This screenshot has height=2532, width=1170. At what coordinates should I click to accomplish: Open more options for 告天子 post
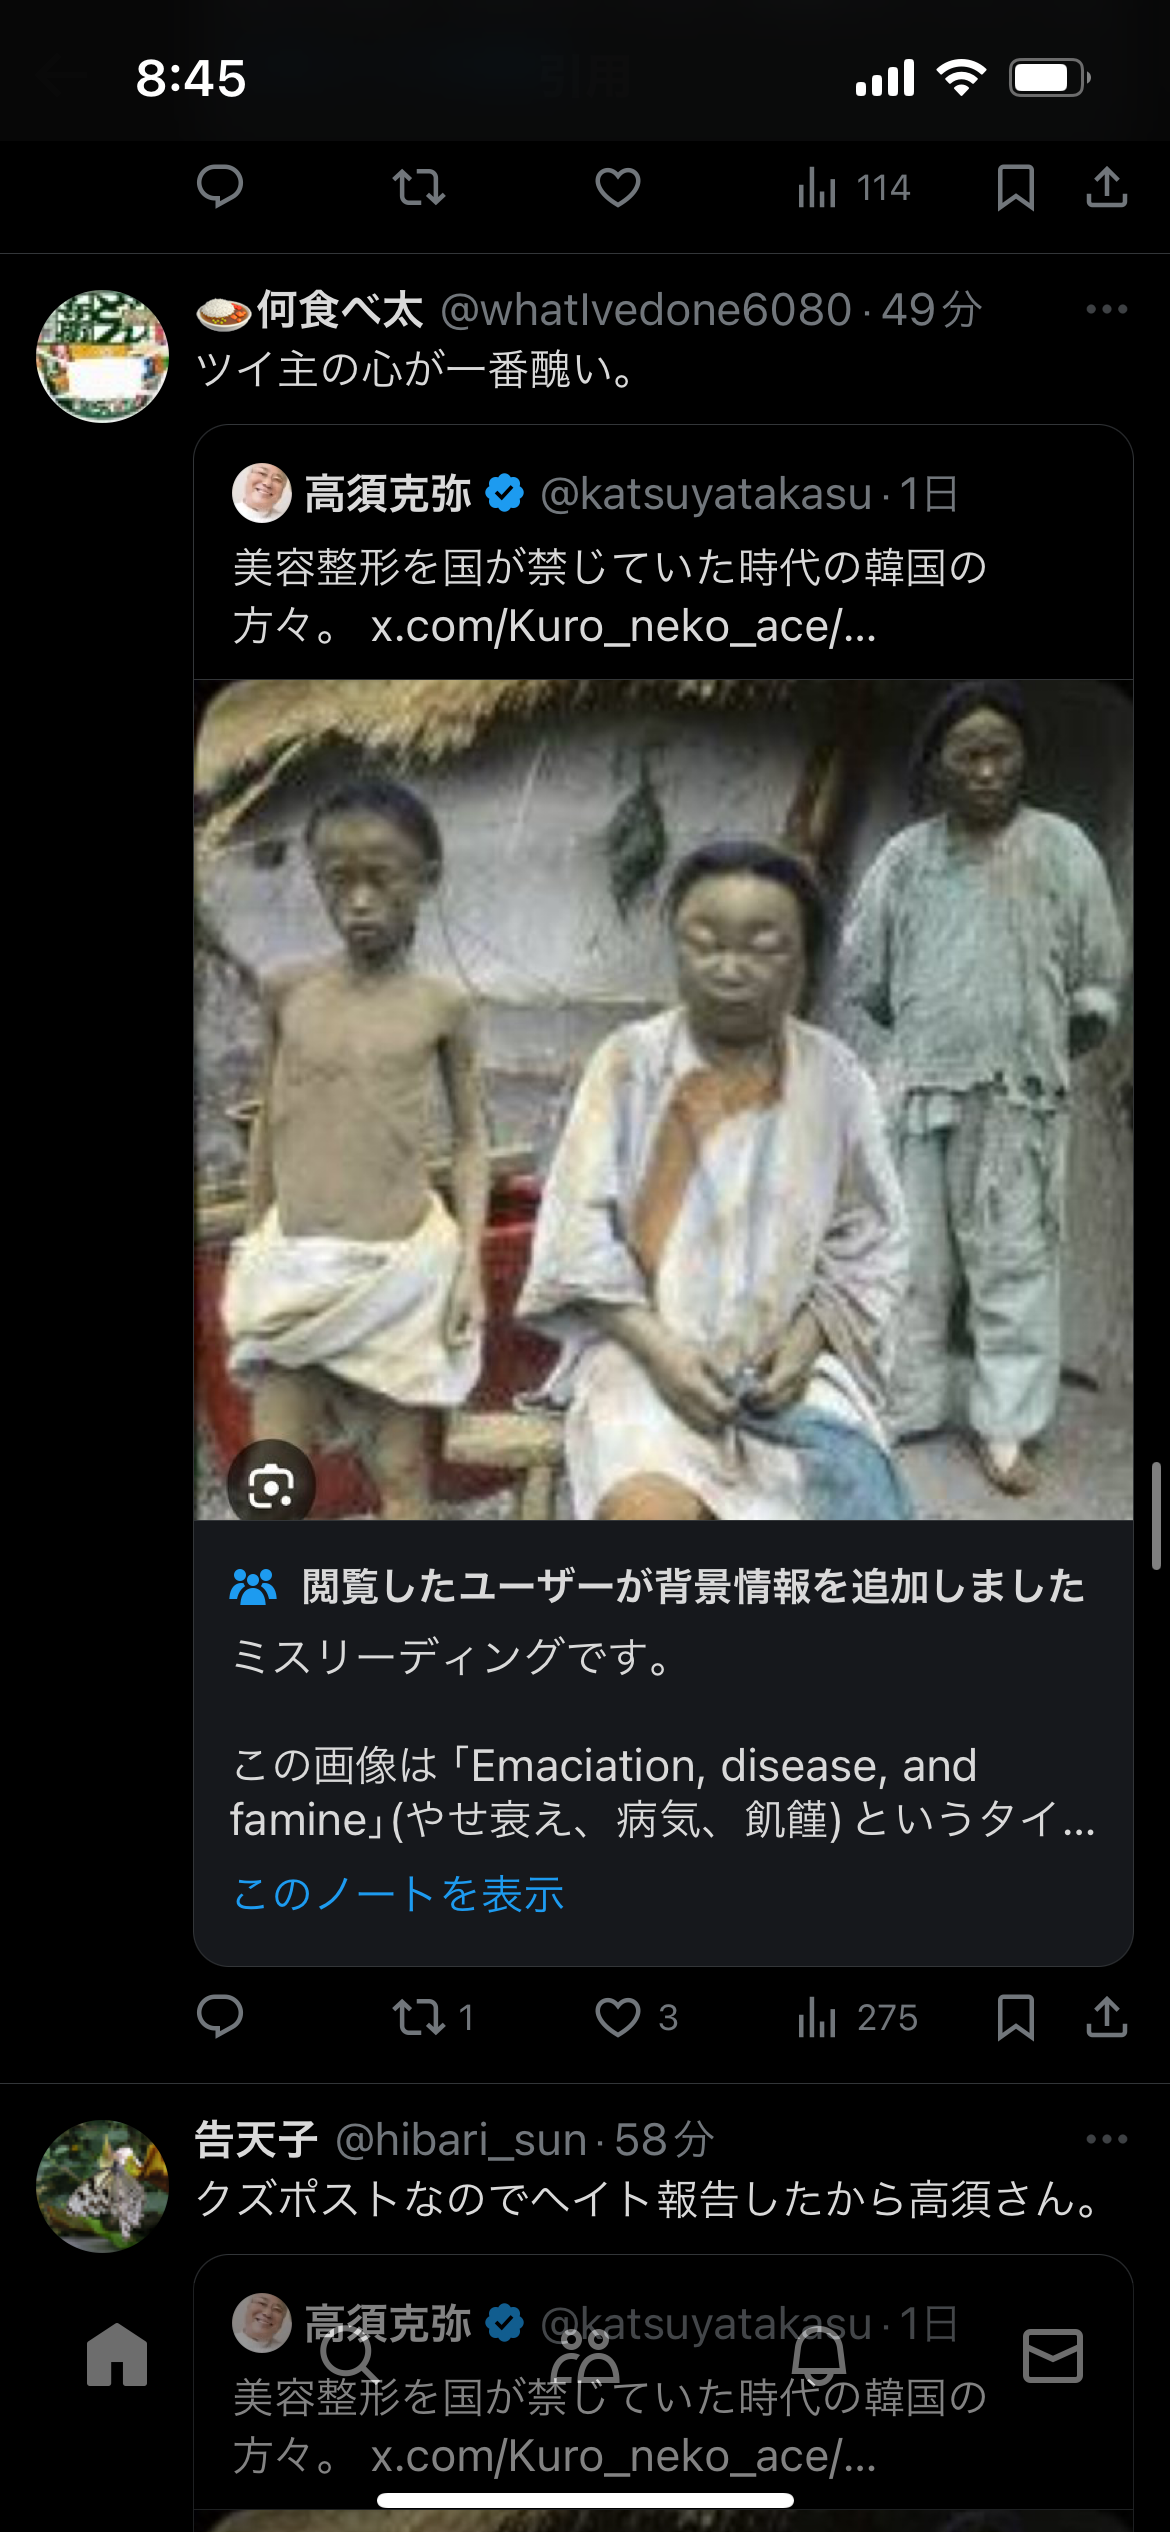point(1107,2139)
